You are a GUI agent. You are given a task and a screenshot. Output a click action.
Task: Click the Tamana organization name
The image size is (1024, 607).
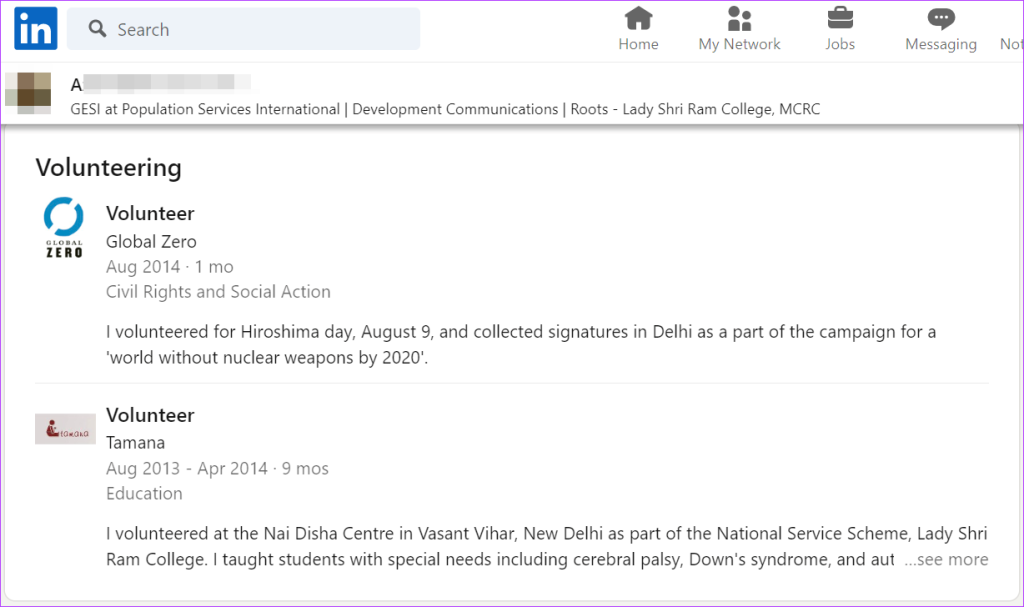pyautogui.click(x=135, y=442)
